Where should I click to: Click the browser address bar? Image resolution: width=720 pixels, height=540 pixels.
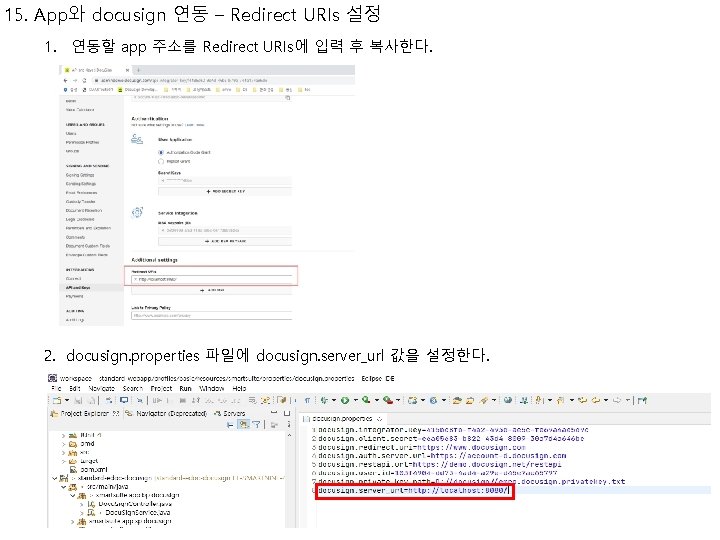click(223, 80)
